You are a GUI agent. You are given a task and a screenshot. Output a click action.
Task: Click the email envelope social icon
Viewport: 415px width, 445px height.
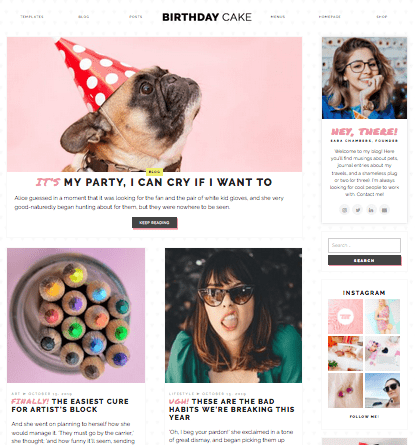[x=384, y=210]
